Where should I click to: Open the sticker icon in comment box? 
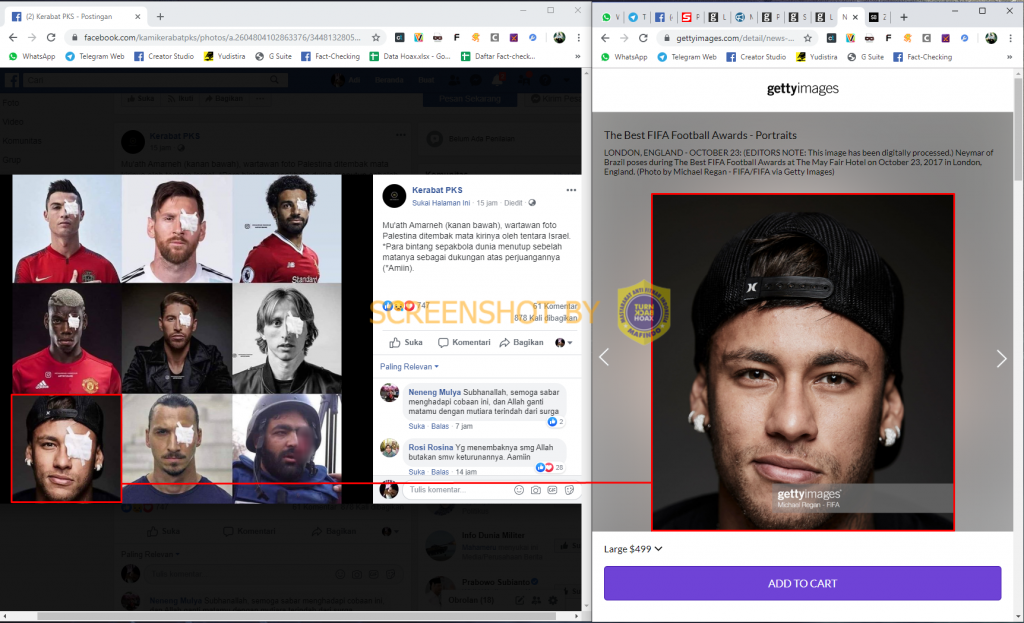coord(569,490)
